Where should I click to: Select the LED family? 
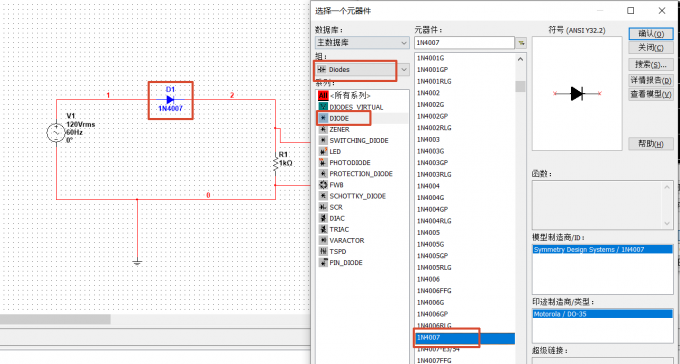pyautogui.click(x=335, y=151)
